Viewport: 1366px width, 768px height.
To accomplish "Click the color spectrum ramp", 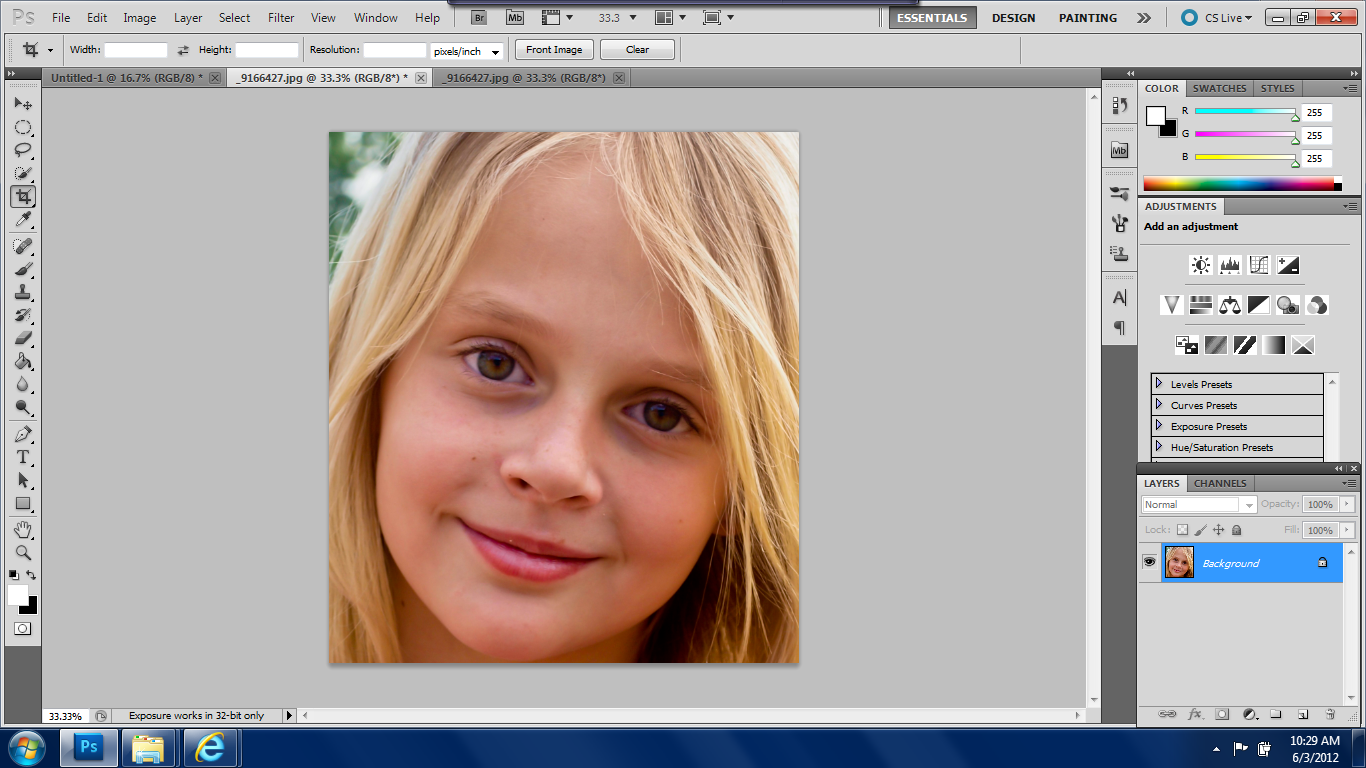I will [1239, 184].
